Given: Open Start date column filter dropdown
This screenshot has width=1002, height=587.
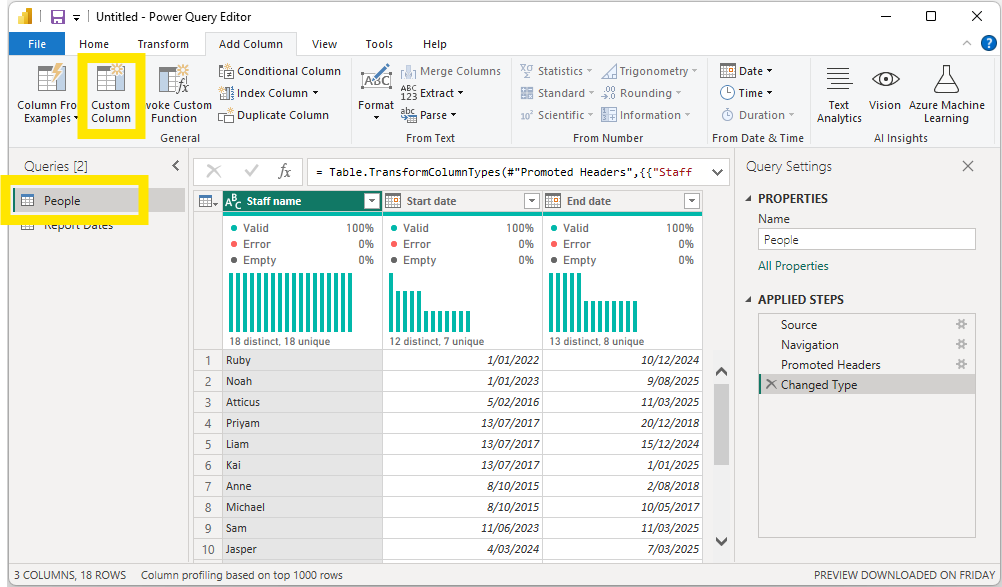Looking at the screenshot, I should coord(532,201).
